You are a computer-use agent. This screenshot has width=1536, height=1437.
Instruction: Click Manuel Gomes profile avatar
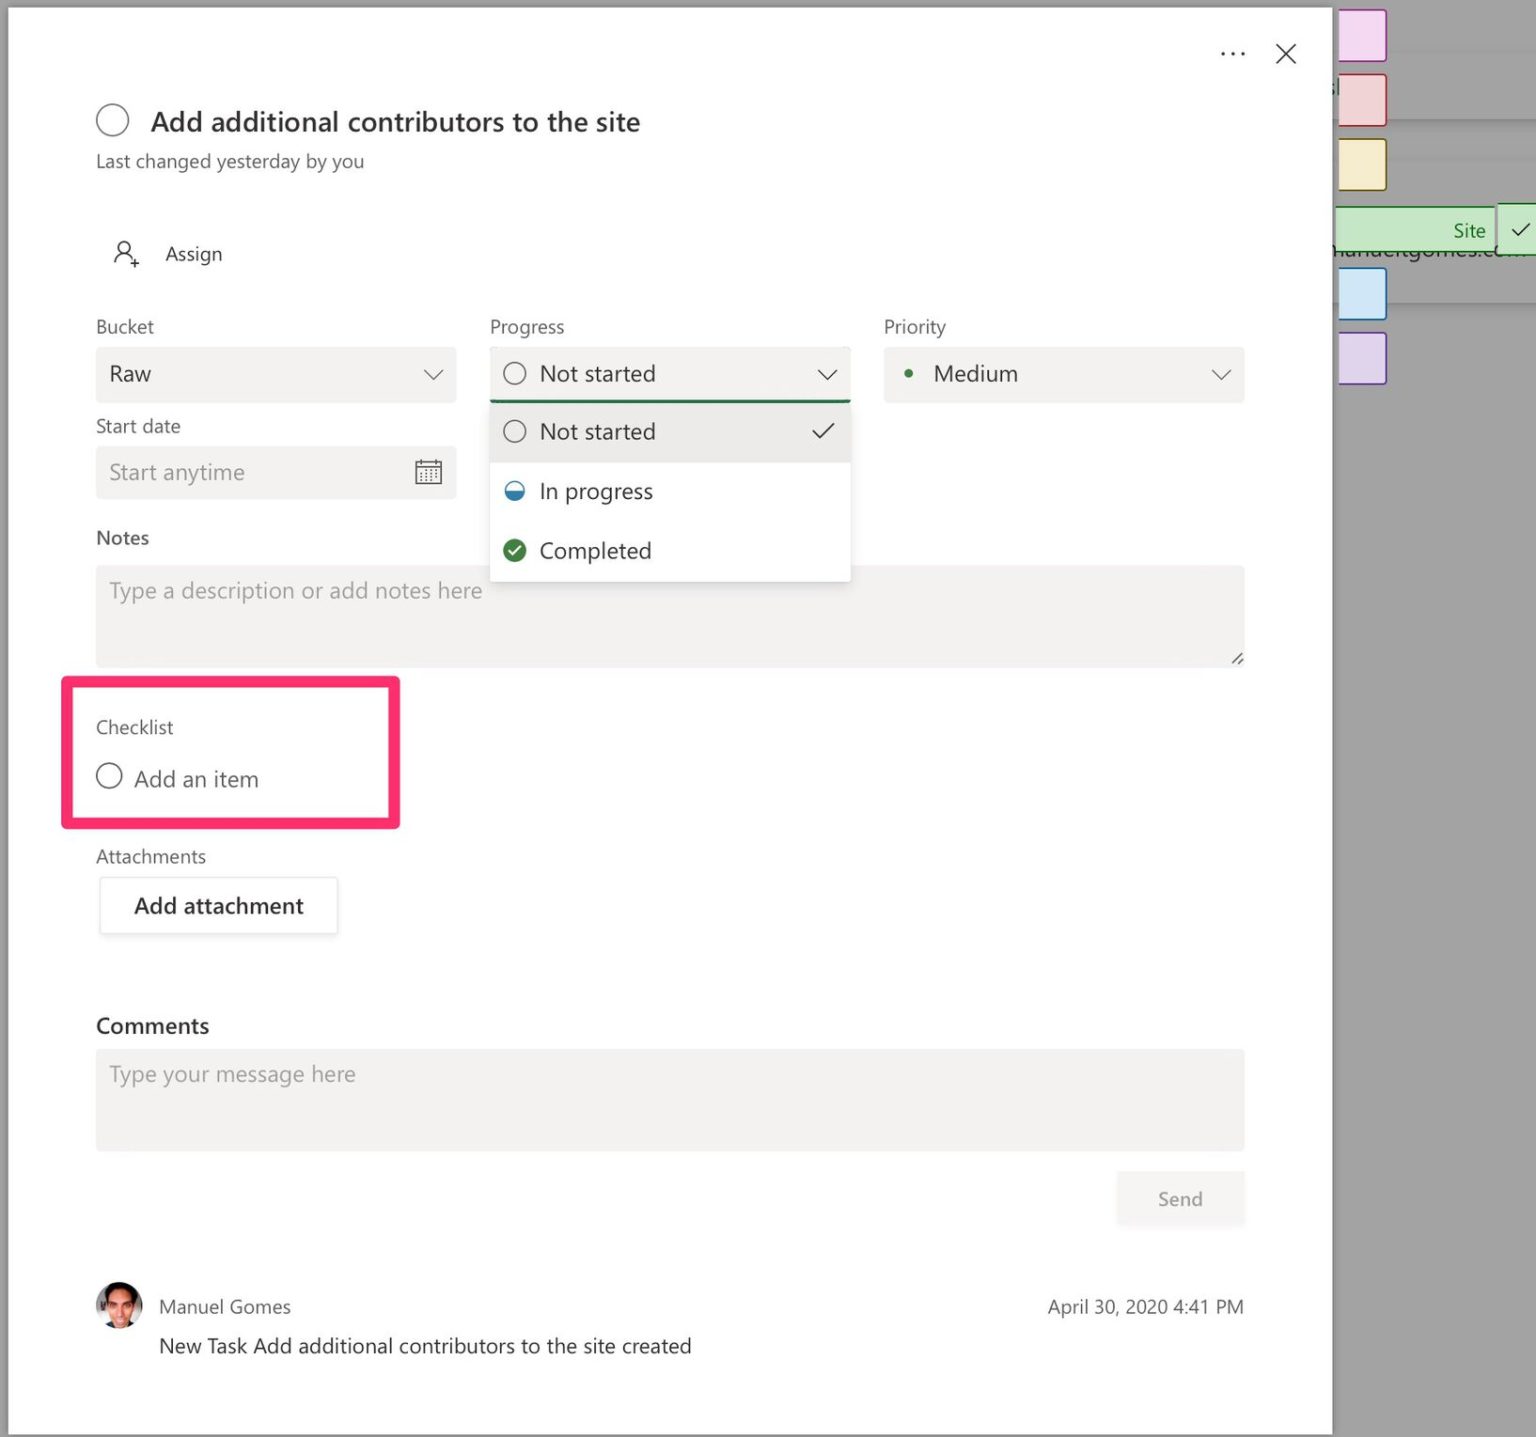119,1305
